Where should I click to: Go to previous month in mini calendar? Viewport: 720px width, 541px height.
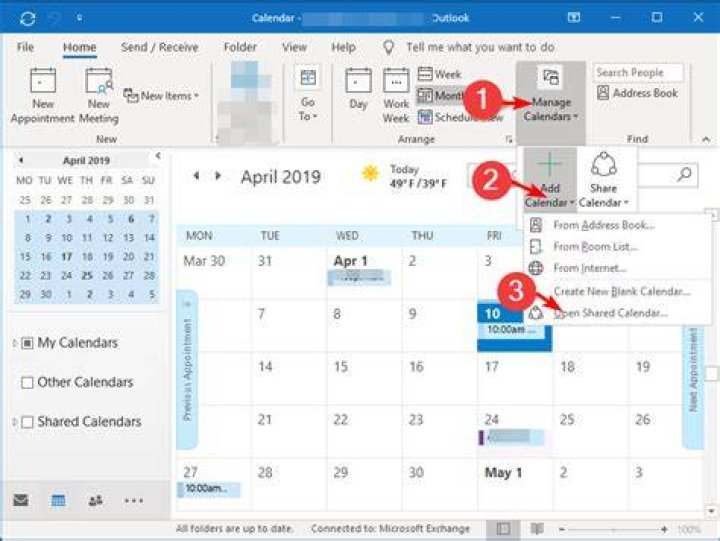click(x=21, y=160)
